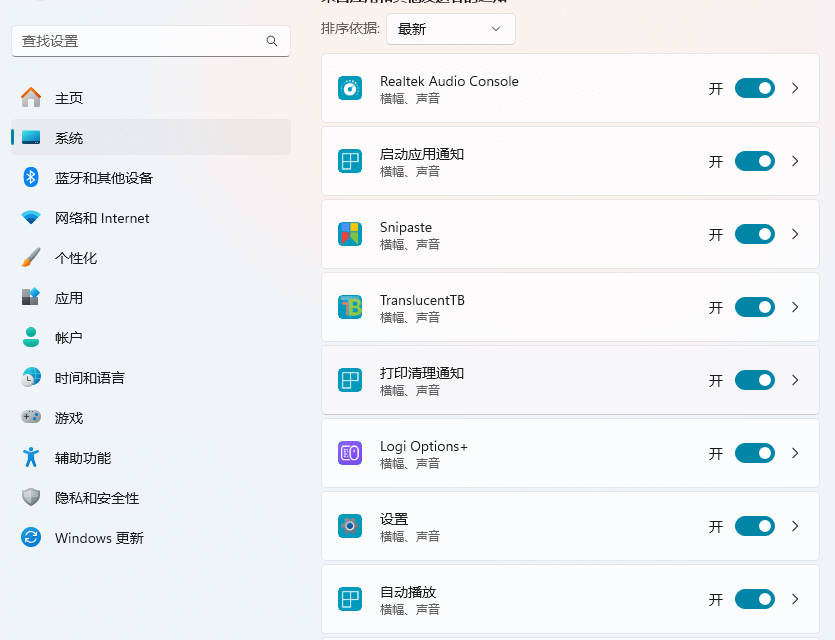
Task: Click the 查找设置 search field
Action: coord(140,41)
